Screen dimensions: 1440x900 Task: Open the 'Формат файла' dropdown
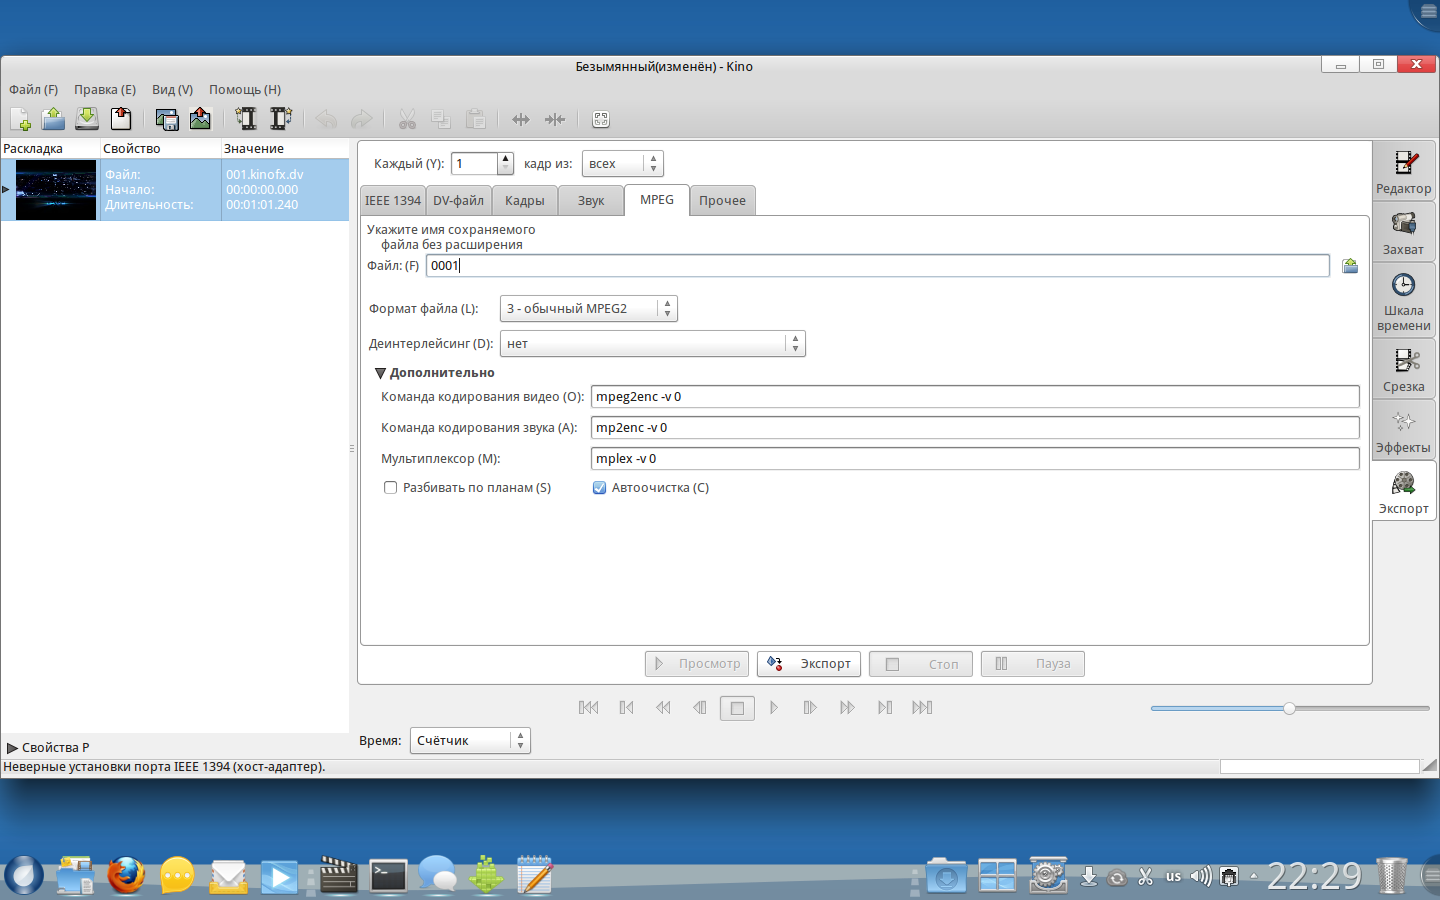click(x=588, y=309)
